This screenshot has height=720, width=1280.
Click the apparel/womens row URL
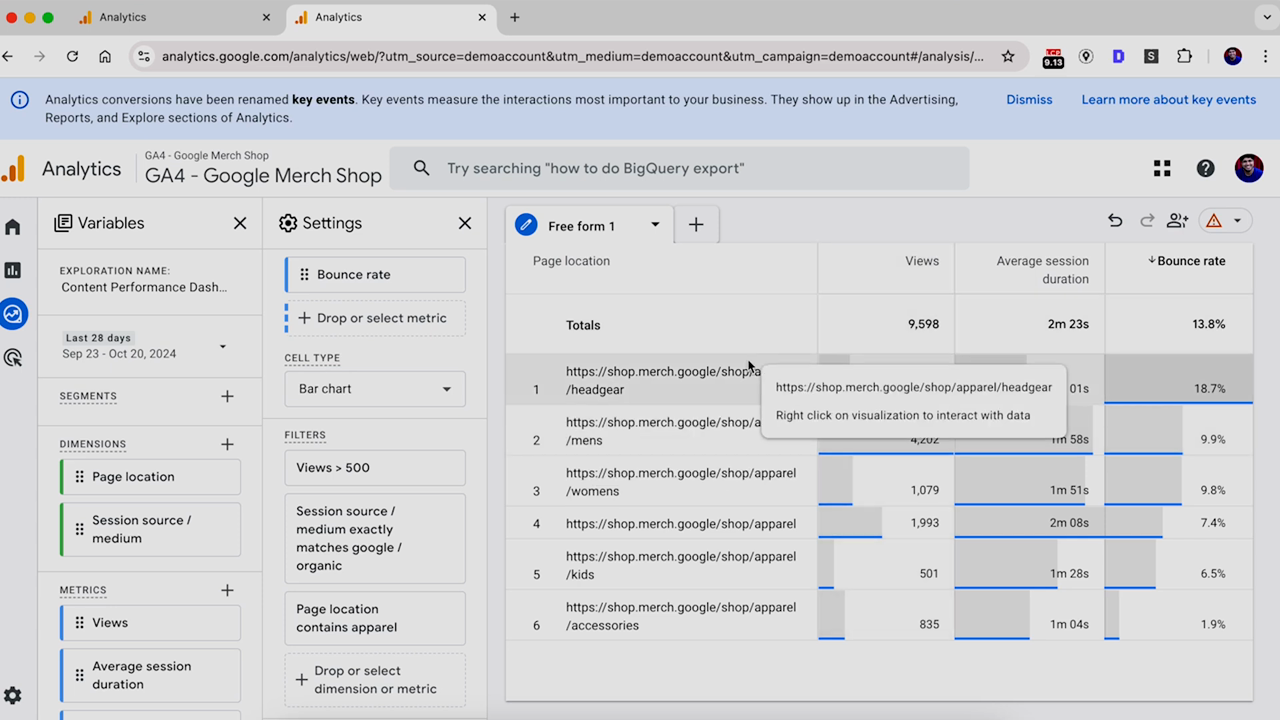coord(681,482)
